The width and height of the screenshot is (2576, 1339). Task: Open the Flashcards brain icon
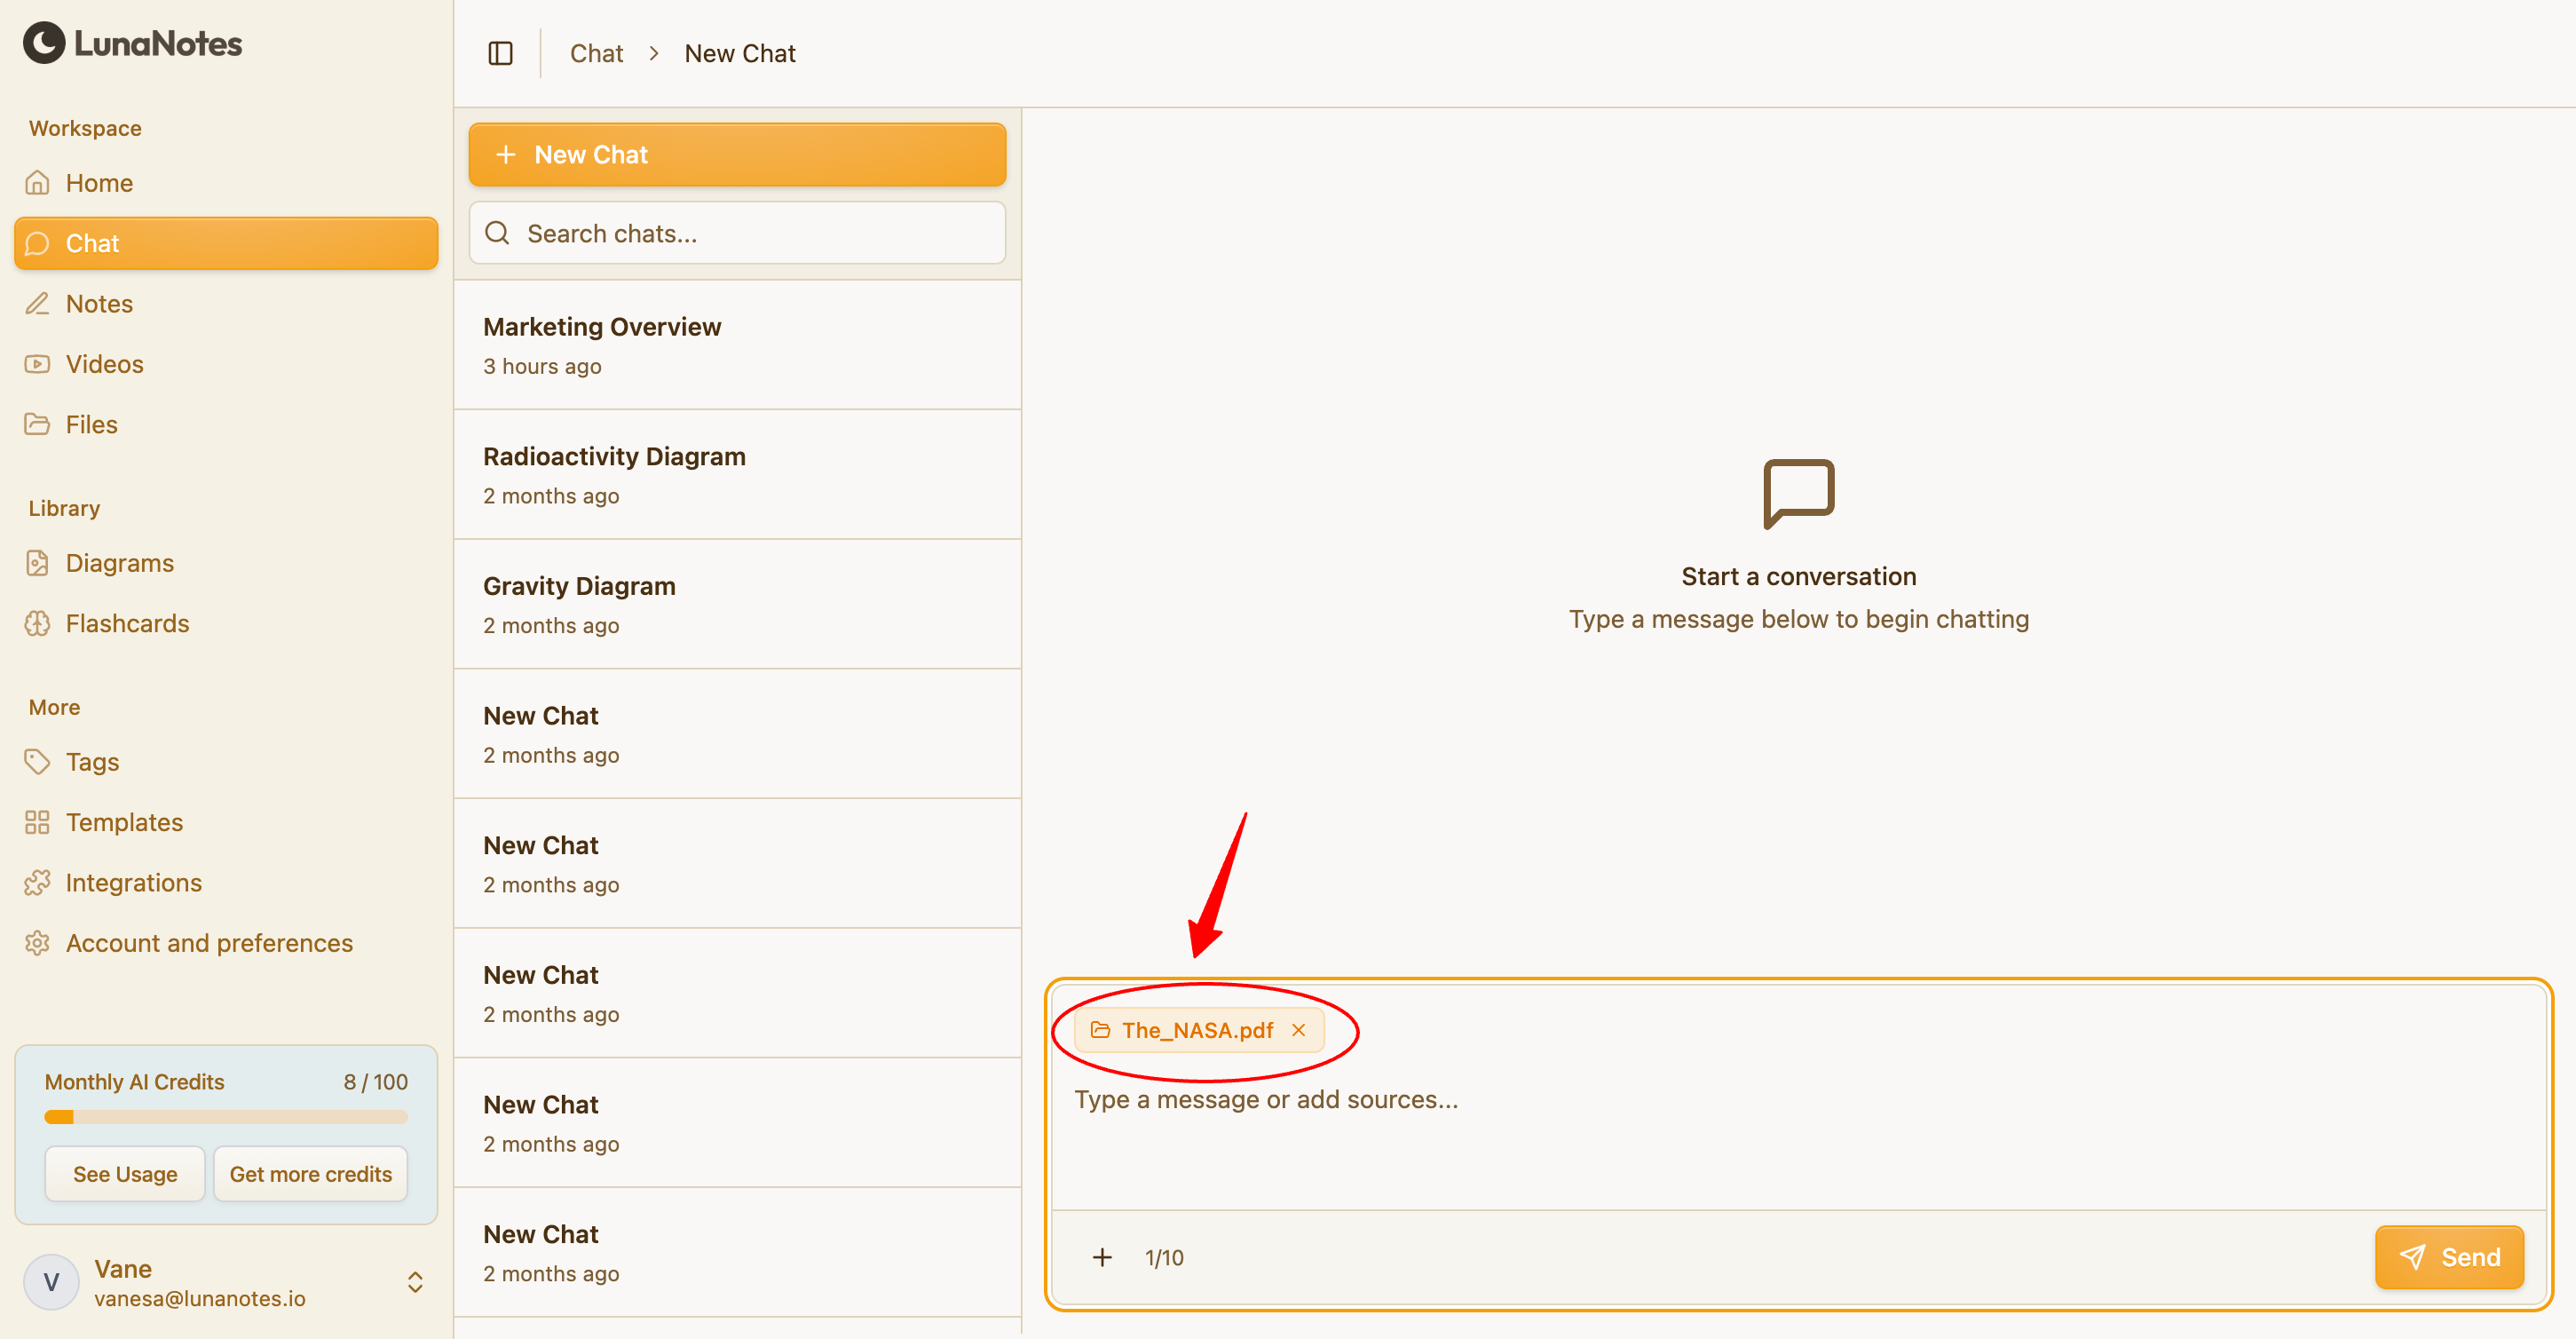(37, 623)
